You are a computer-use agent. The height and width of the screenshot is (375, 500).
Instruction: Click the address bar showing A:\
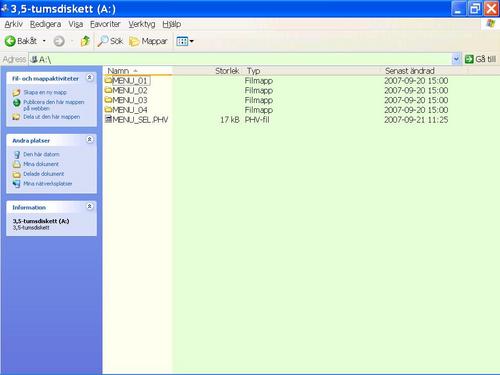point(240,59)
